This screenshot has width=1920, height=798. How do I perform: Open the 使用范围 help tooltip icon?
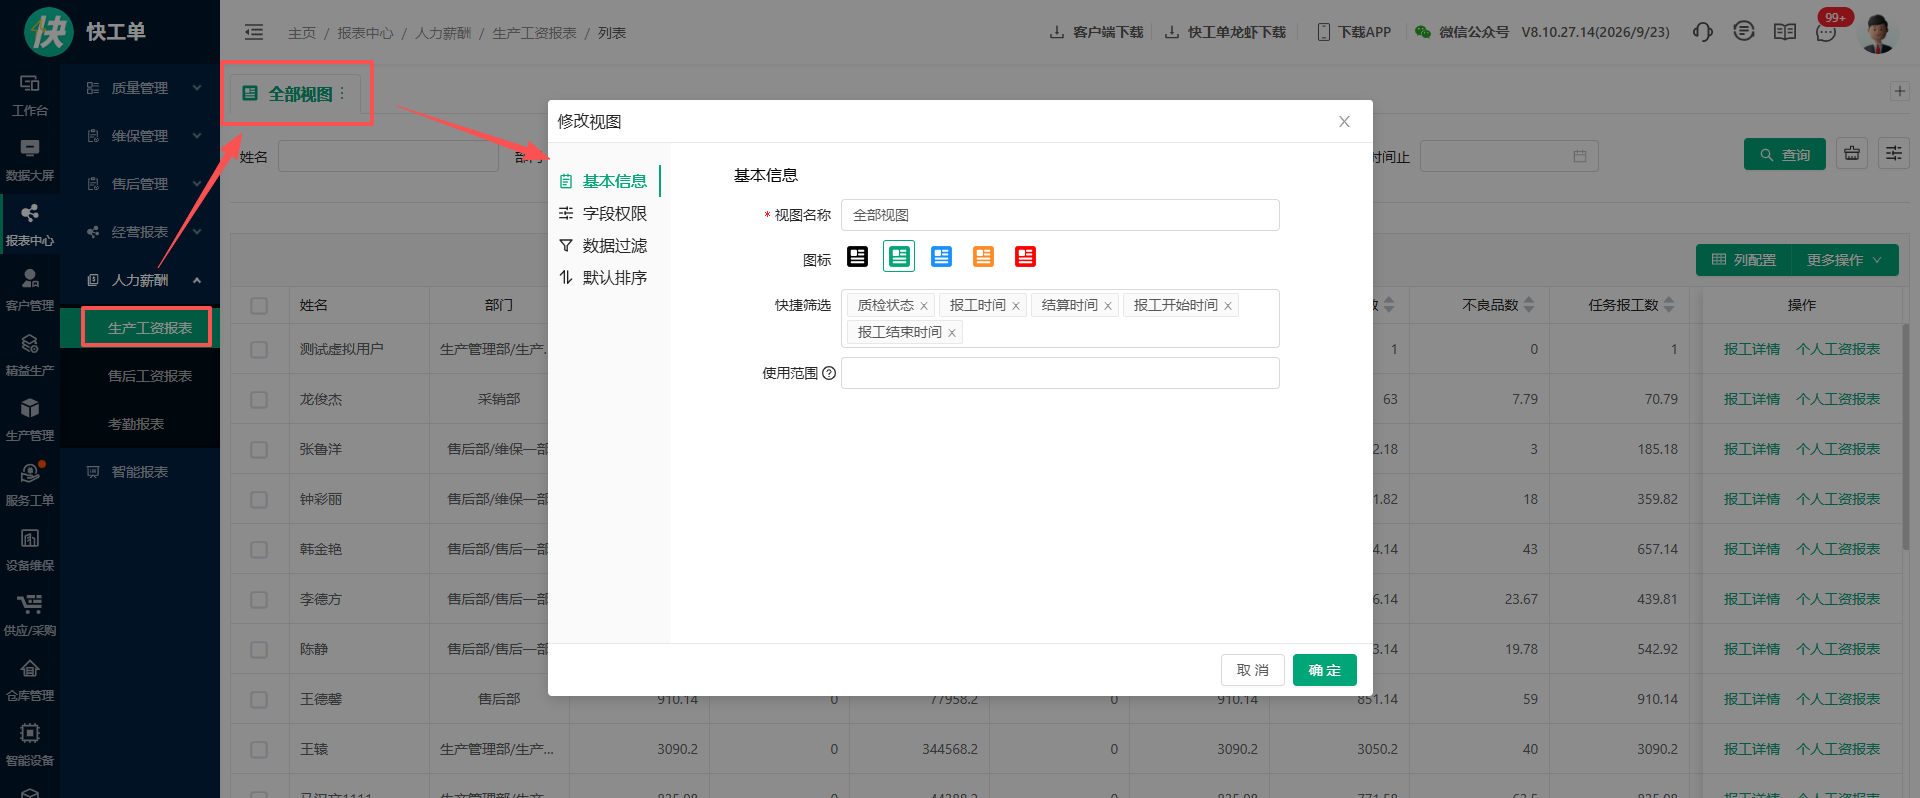[x=829, y=373]
